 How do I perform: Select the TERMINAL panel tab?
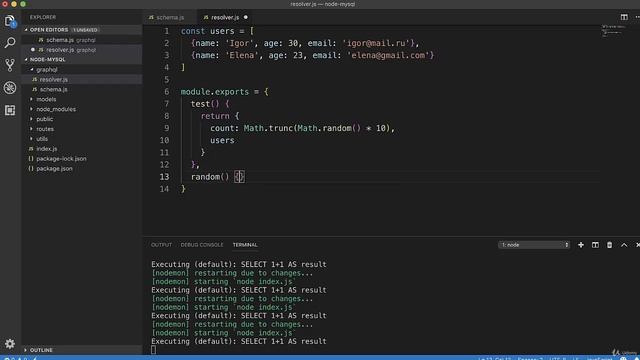(x=245, y=245)
